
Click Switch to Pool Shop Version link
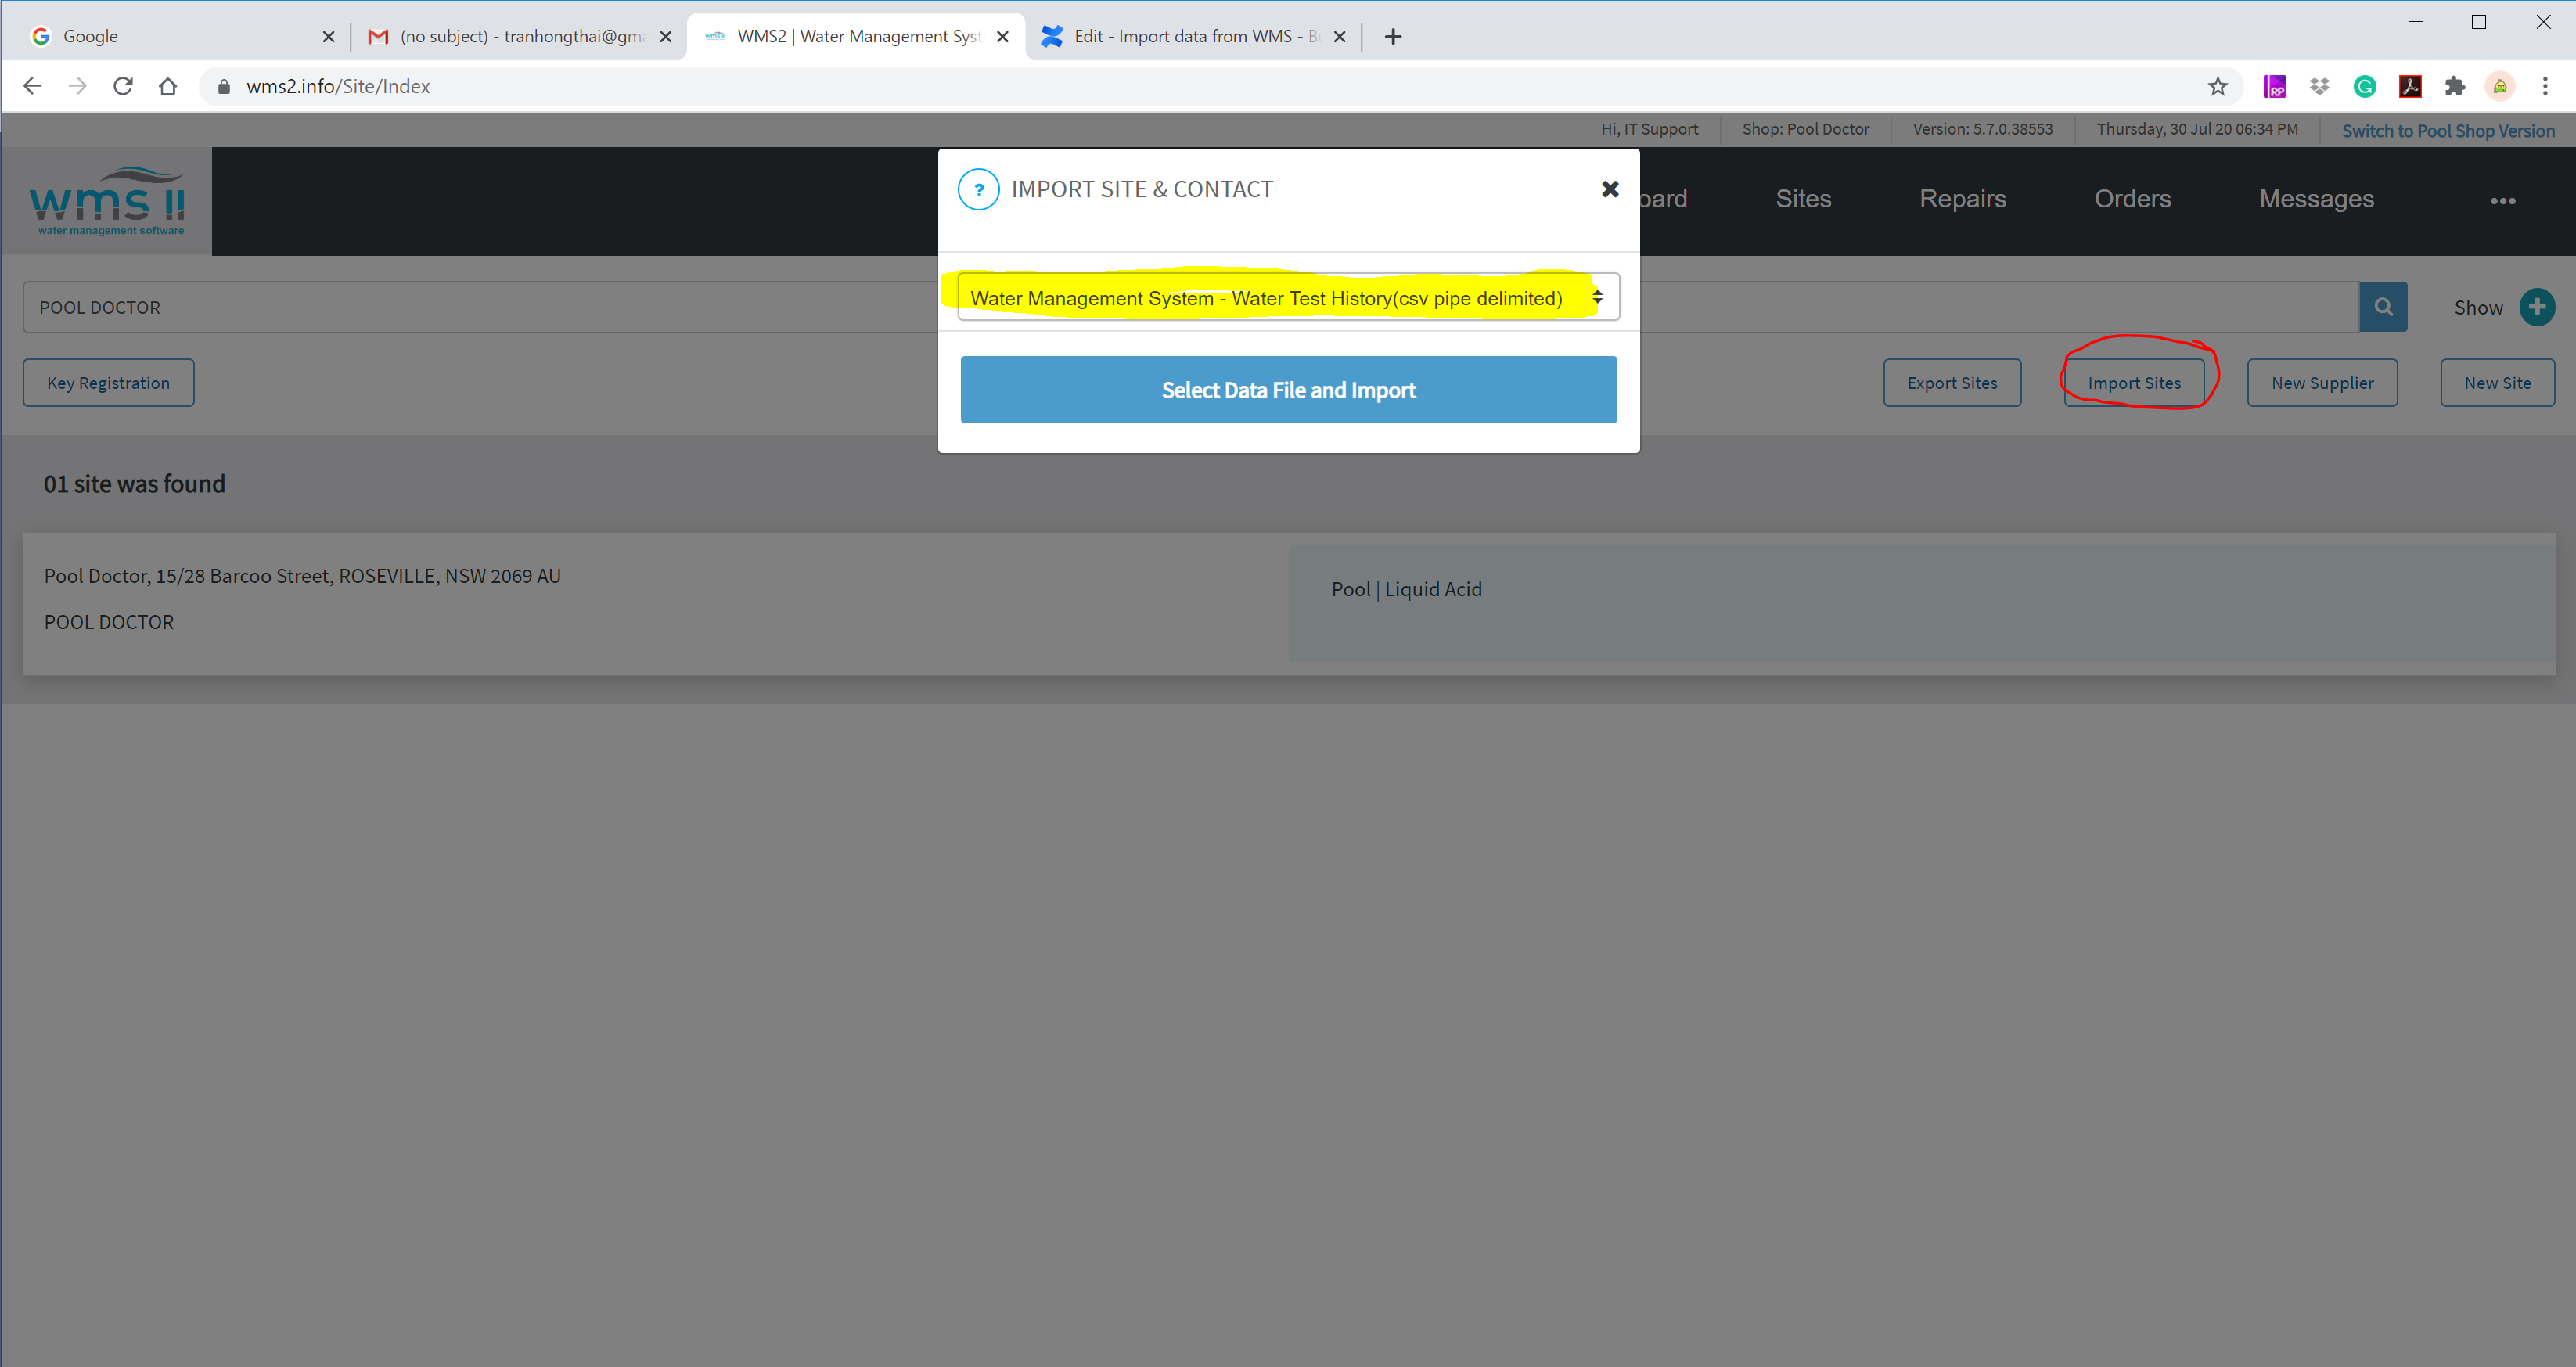(2448, 131)
